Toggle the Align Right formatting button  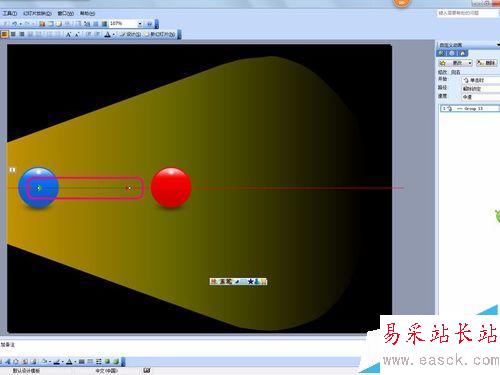22,34
